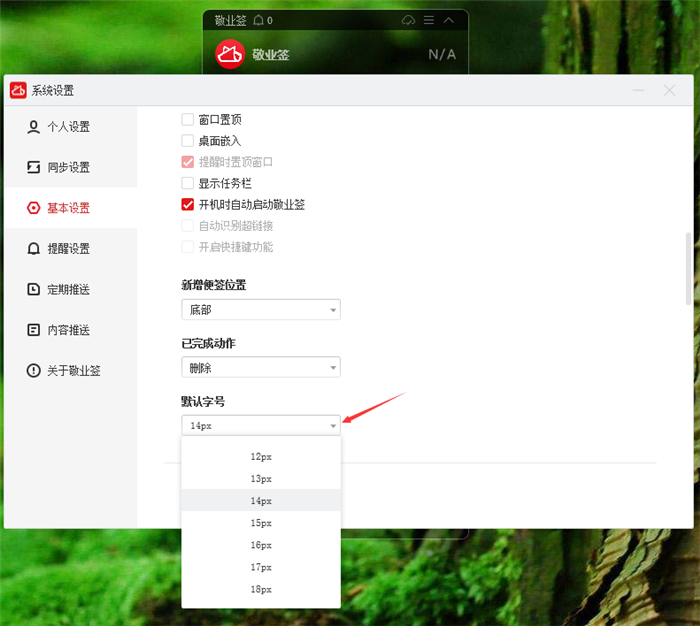The height and width of the screenshot is (626, 700).
Task: Click the 系统设置 window title text
Action: [53, 91]
